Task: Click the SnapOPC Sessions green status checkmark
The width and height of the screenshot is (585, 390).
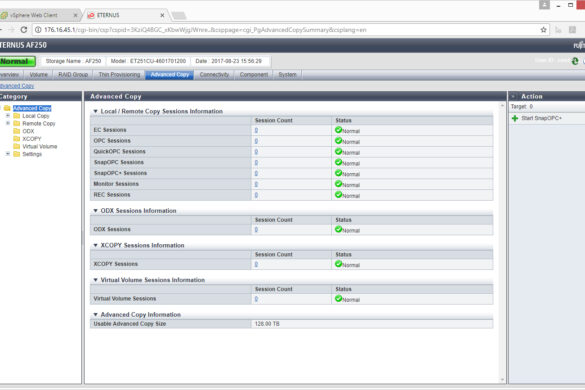Action: tap(338, 162)
